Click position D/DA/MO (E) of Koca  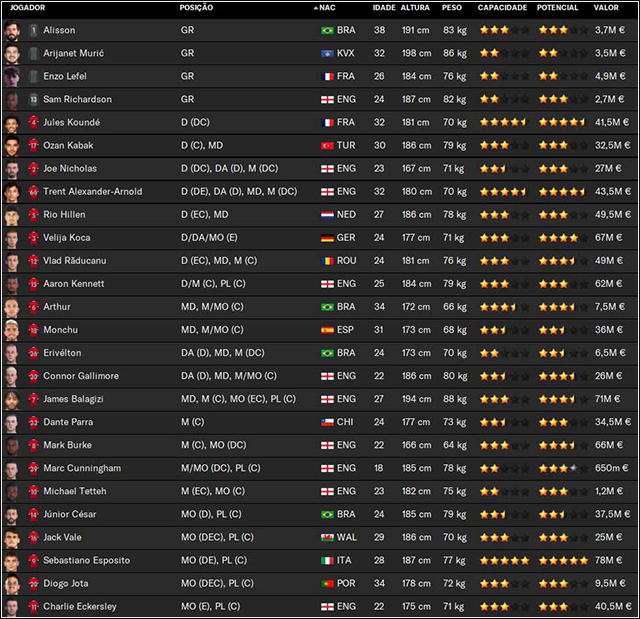(209, 237)
